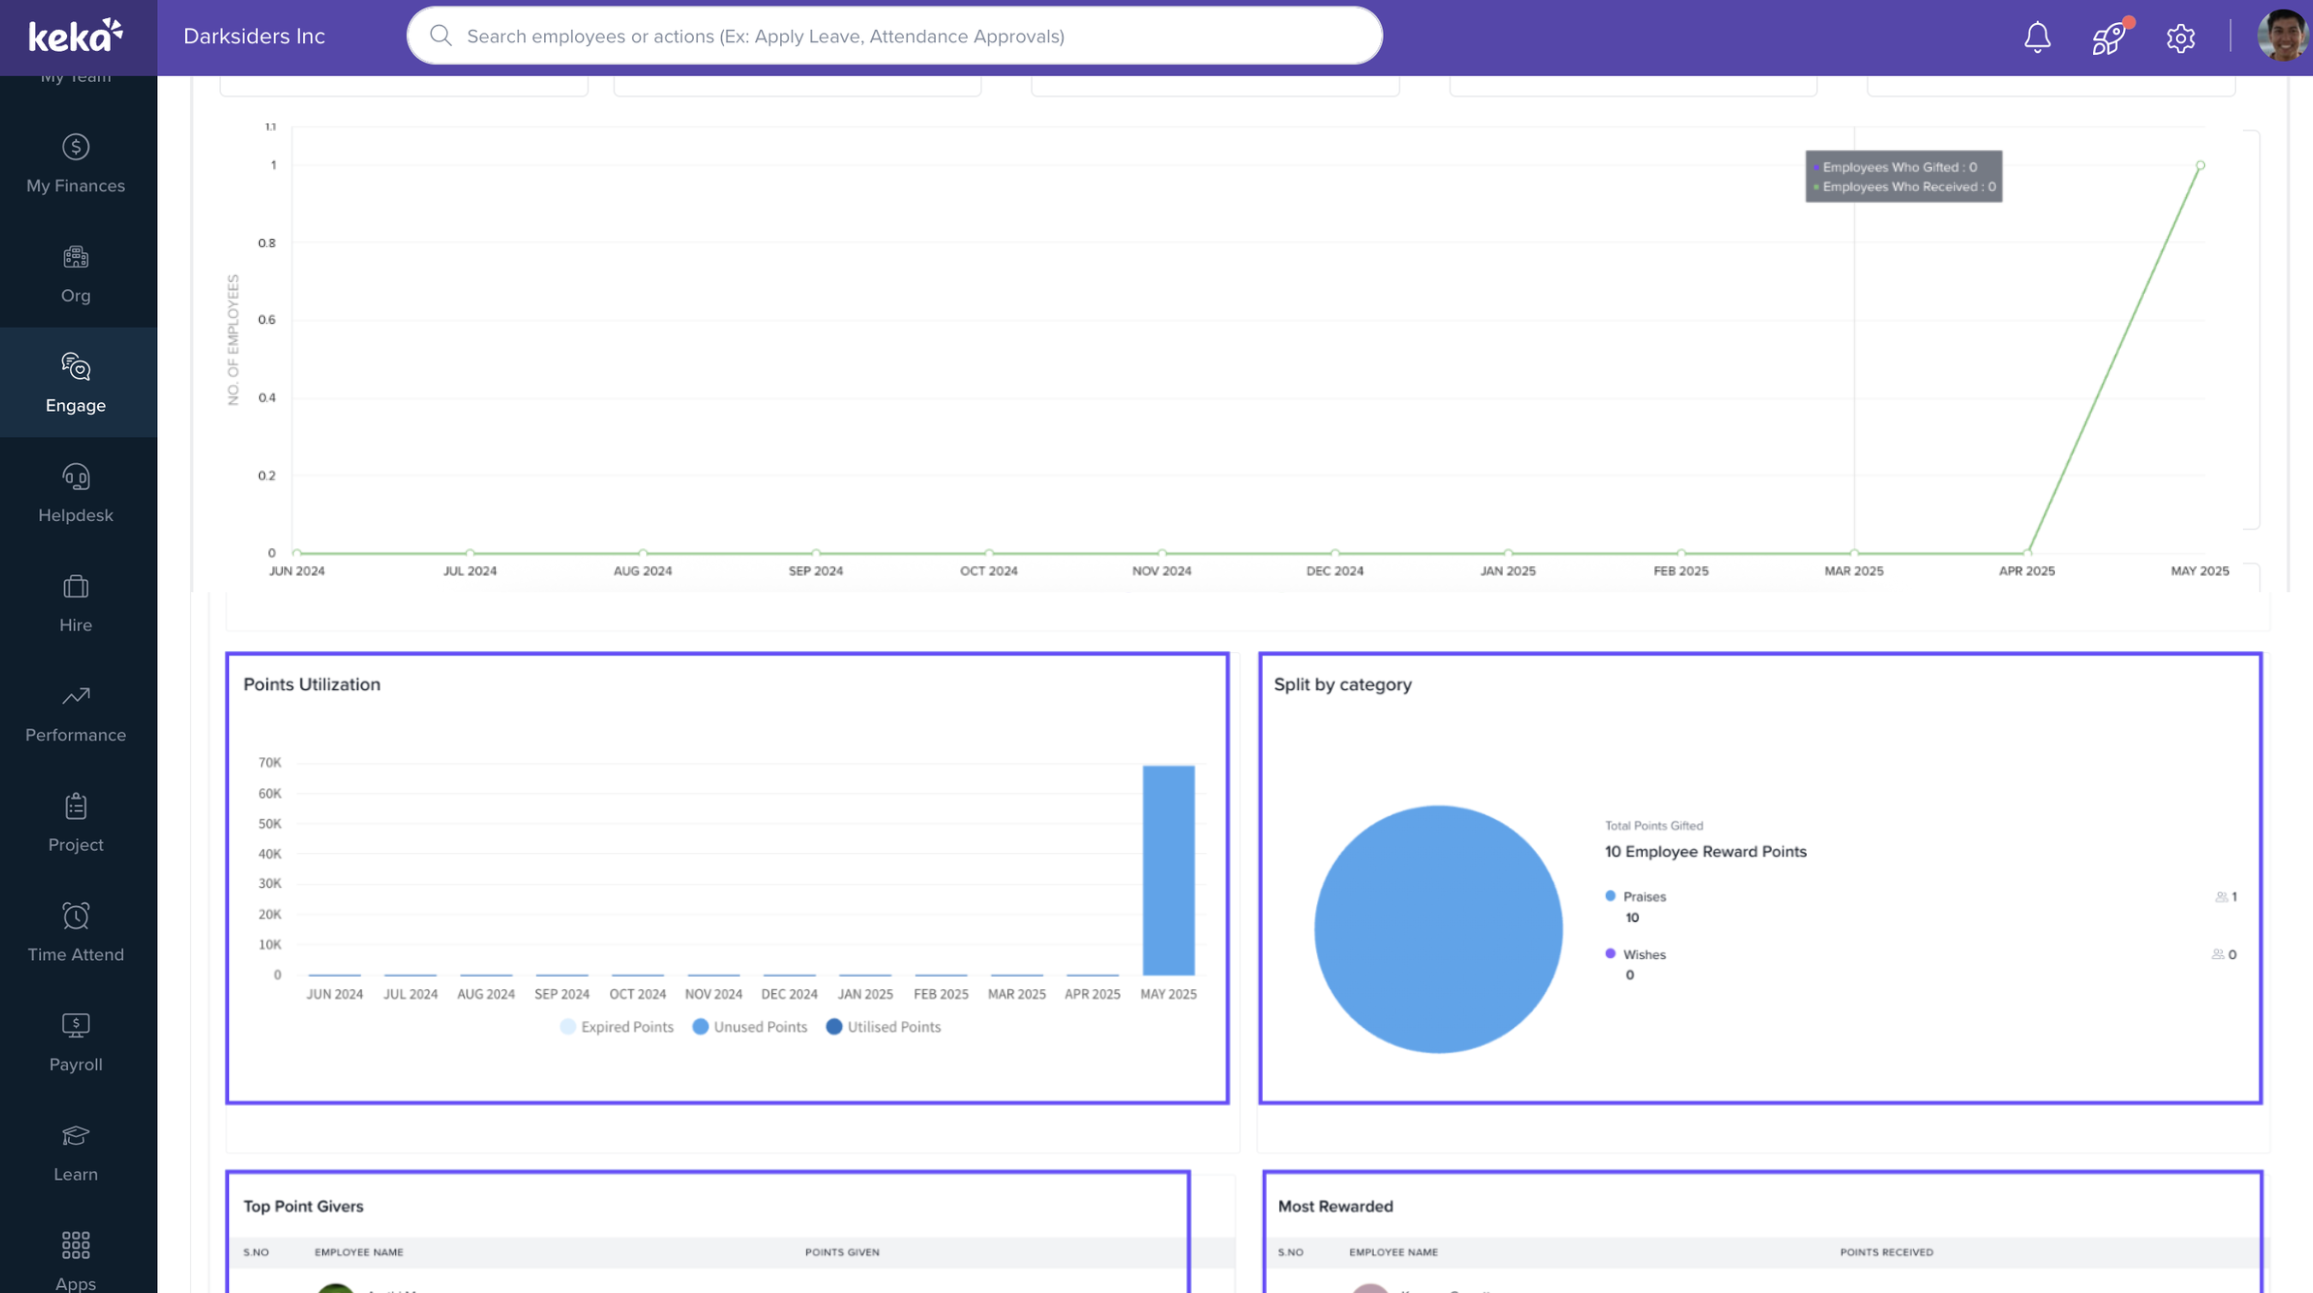The image size is (2313, 1293).
Task: Open the Project sidebar item
Action: 76,824
